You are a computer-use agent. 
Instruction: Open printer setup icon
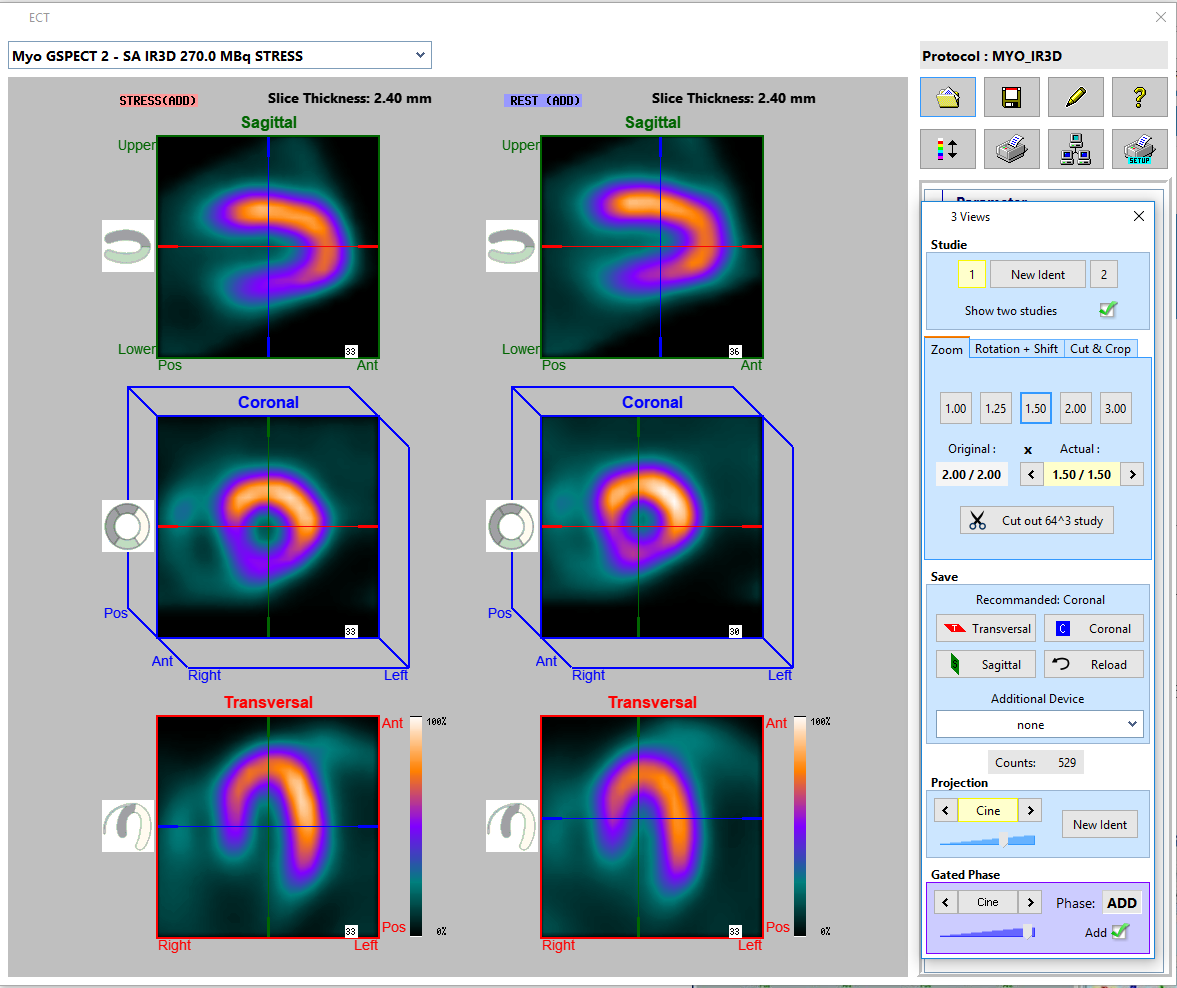[x=1139, y=149]
